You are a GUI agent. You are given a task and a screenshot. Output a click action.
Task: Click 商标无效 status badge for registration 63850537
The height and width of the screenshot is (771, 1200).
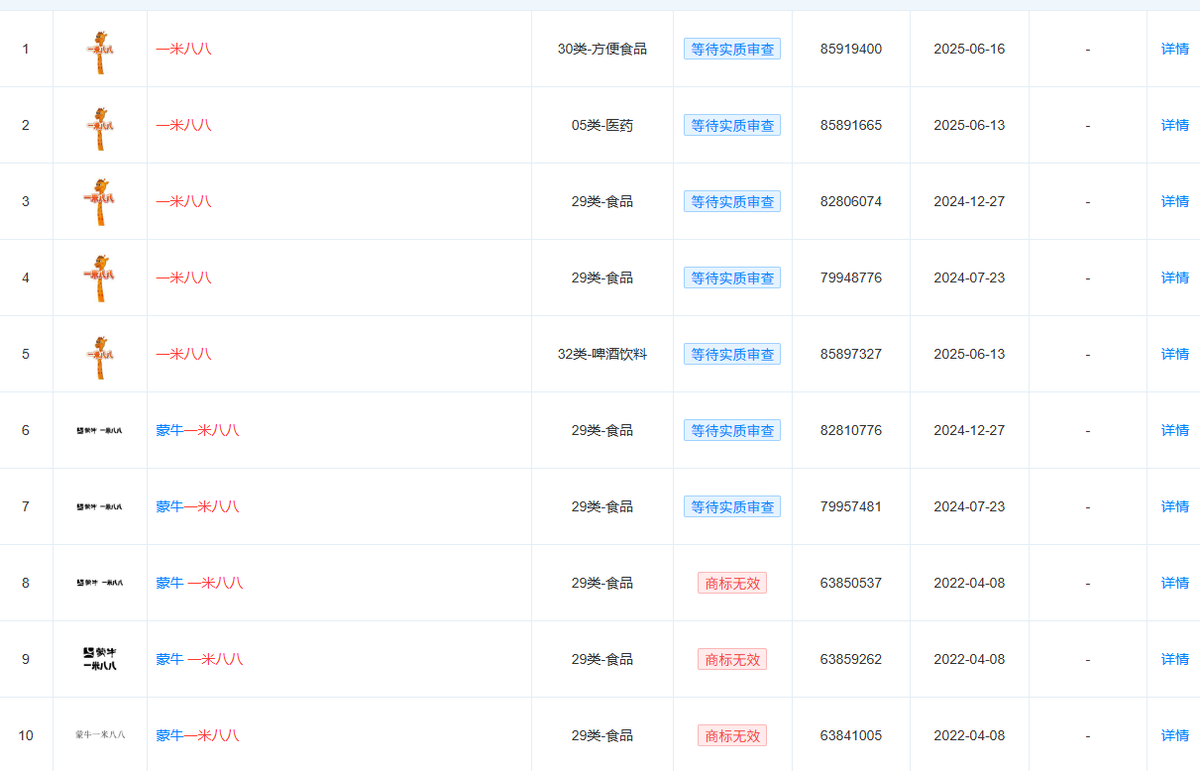click(732, 583)
